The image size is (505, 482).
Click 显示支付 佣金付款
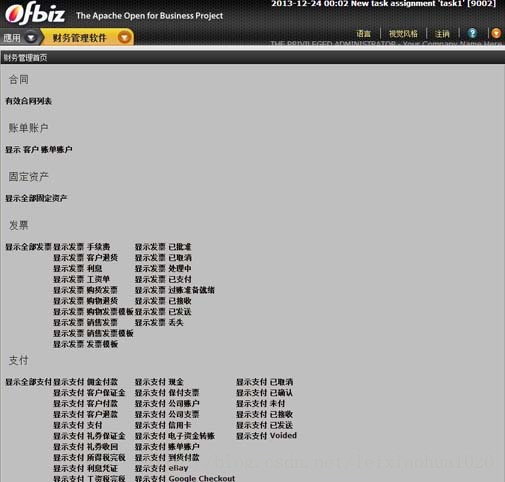pyautogui.click(x=86, y=382)
